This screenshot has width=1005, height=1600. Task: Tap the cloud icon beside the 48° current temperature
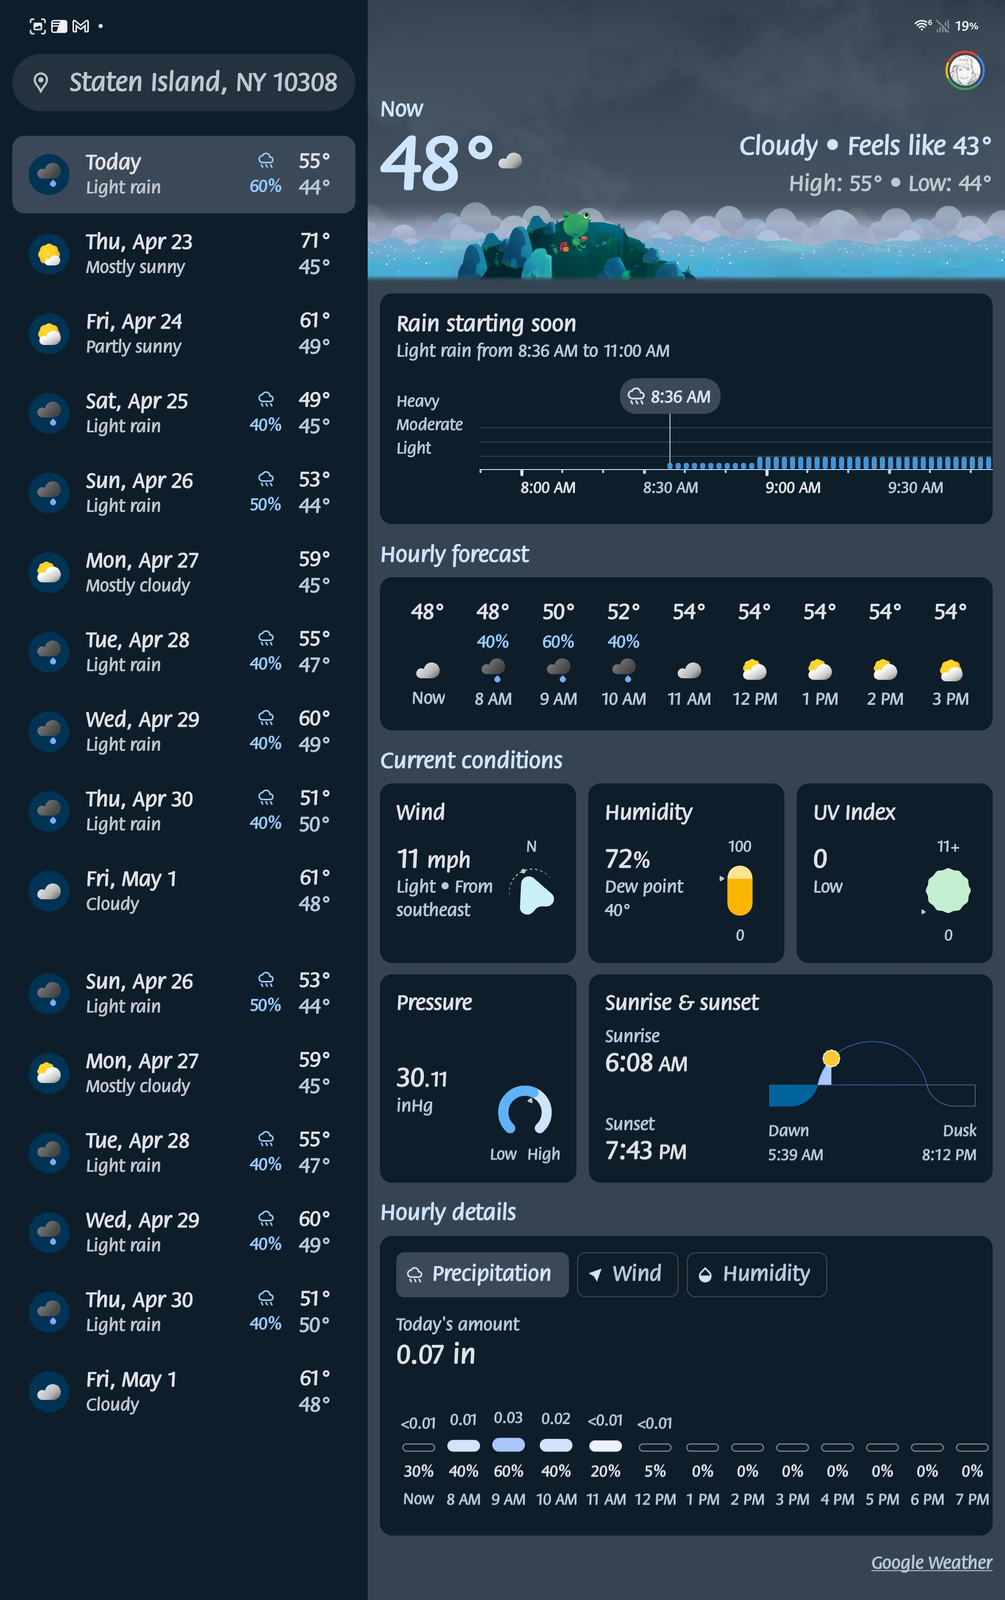click(510, 161)
